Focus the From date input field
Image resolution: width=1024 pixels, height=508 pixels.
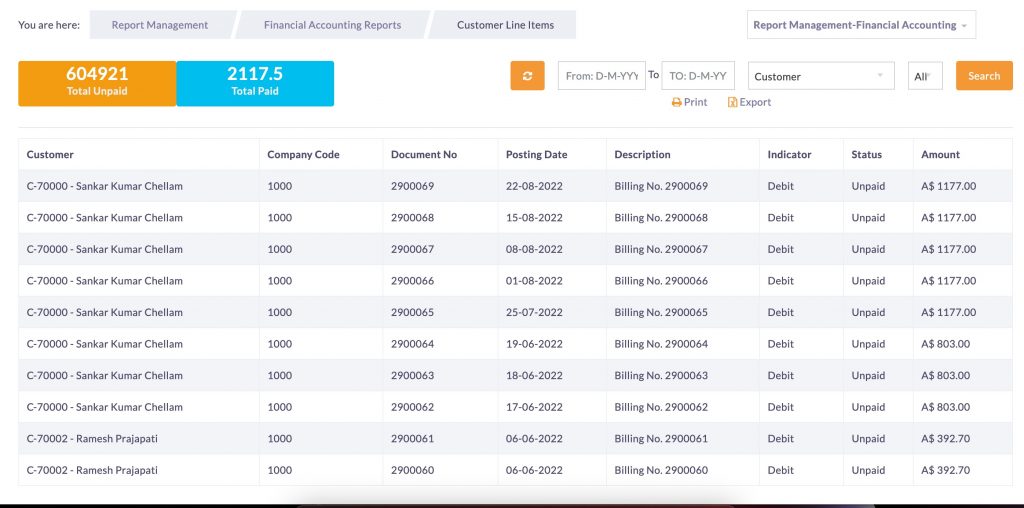click(x=601, y=76)
